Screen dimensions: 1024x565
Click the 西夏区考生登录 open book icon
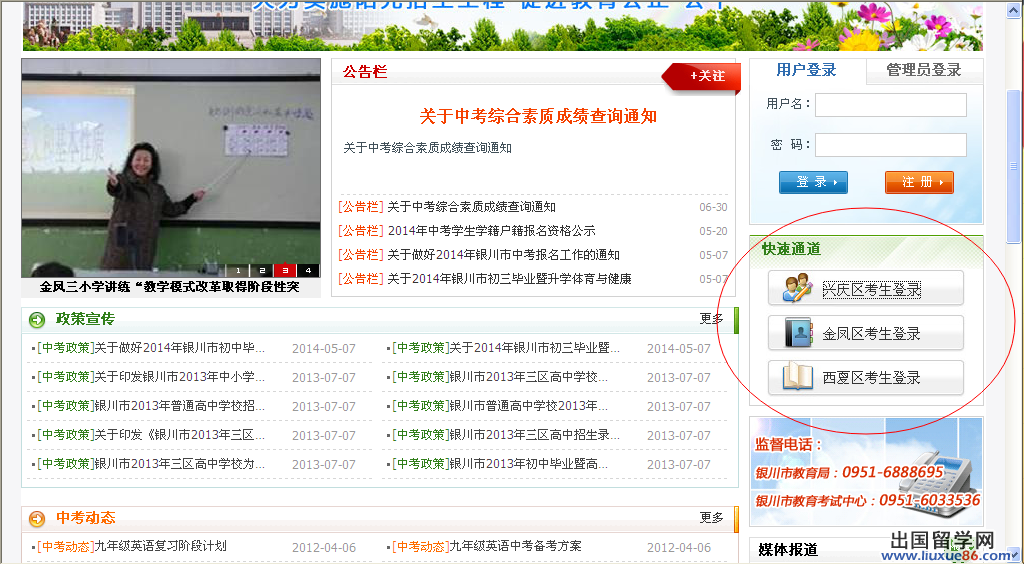pos(797,378)
